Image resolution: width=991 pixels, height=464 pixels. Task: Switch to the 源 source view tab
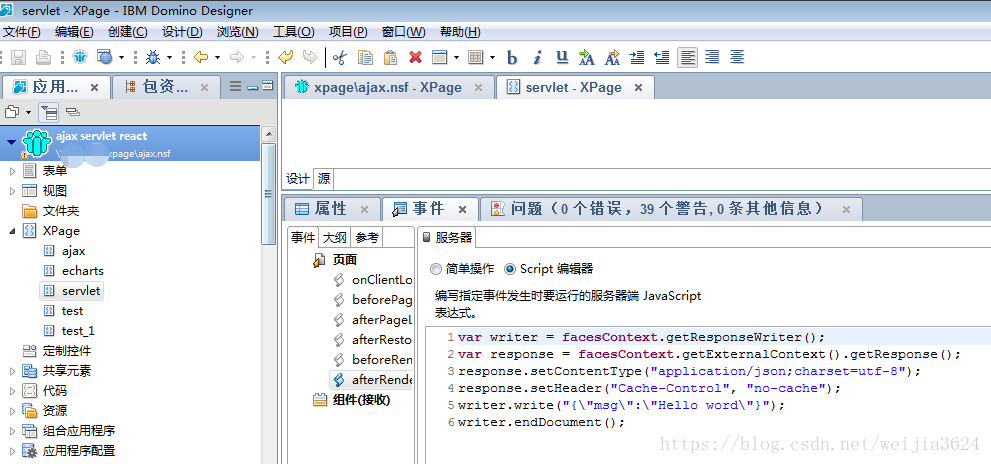coord(324,179)
